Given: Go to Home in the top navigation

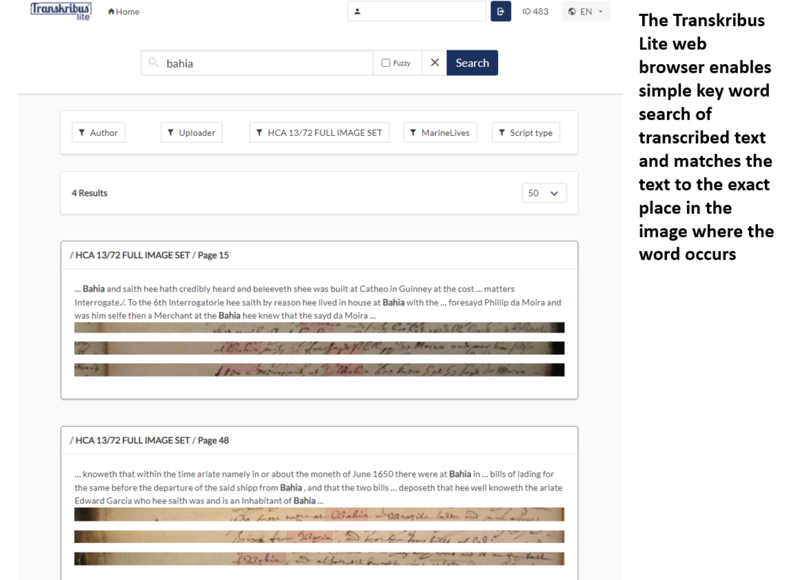Looking at the screenshot, I should coord(123,11).
